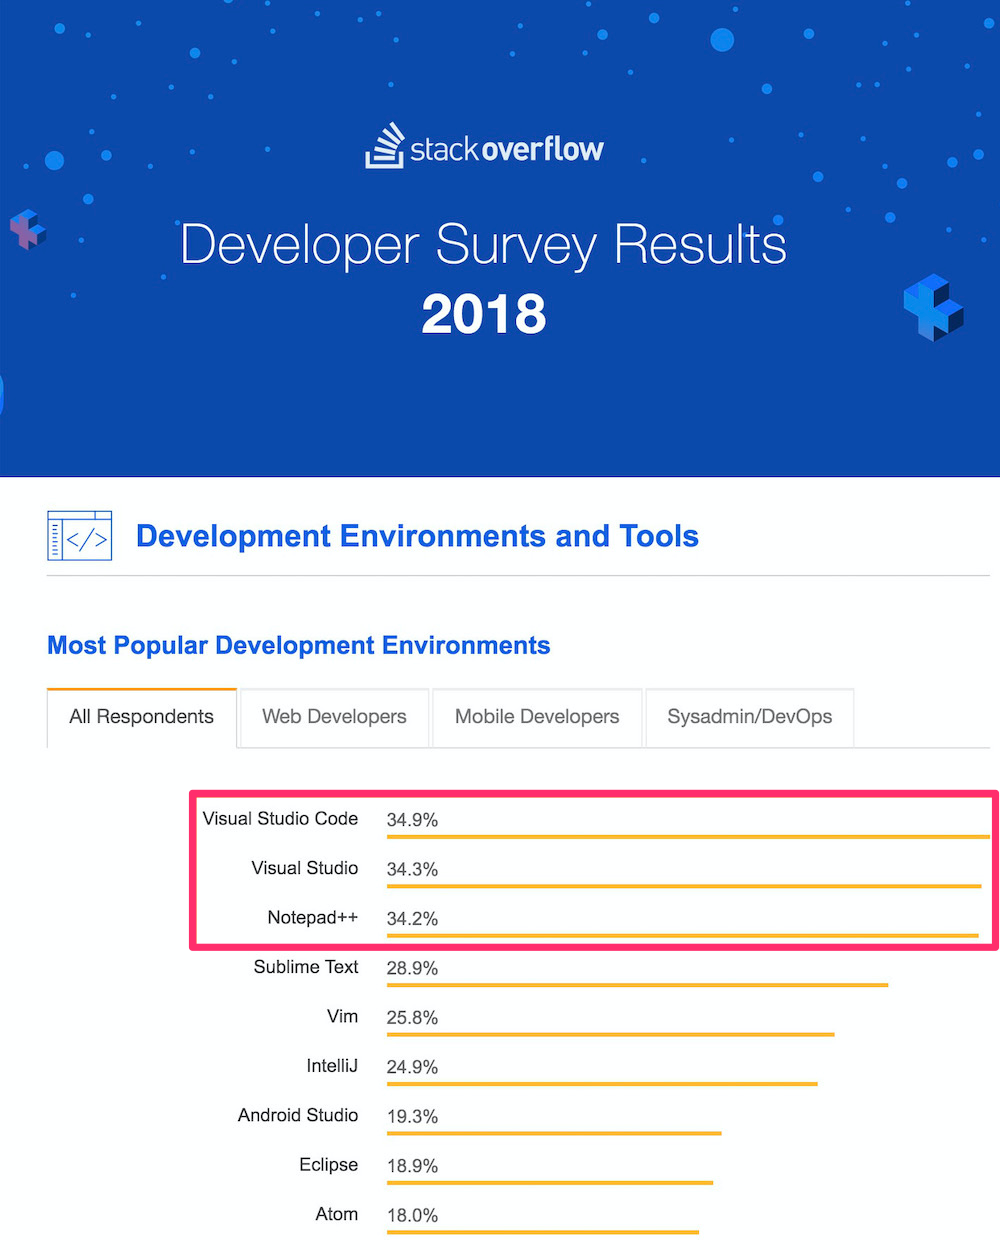Screen dimensions: 1000x1250
Task: Click the Development Environments and Tools heading
Action: click(417, 536)
